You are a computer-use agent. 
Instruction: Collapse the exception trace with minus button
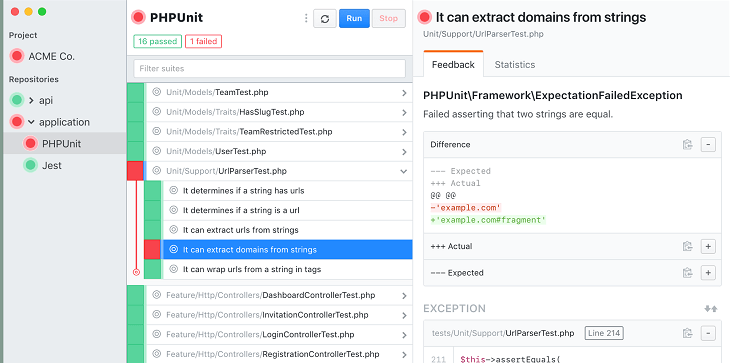pos(708,333)
